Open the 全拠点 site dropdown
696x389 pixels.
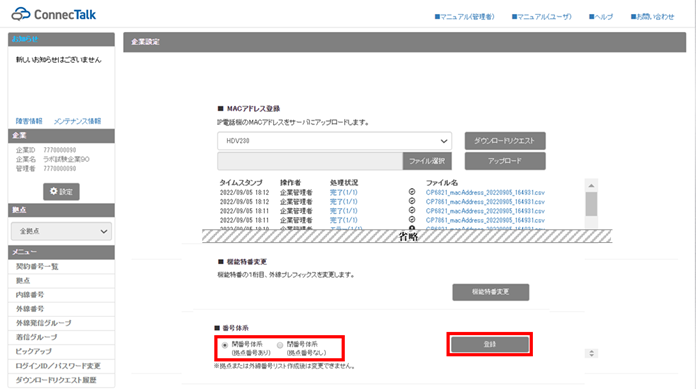point(61,231)
